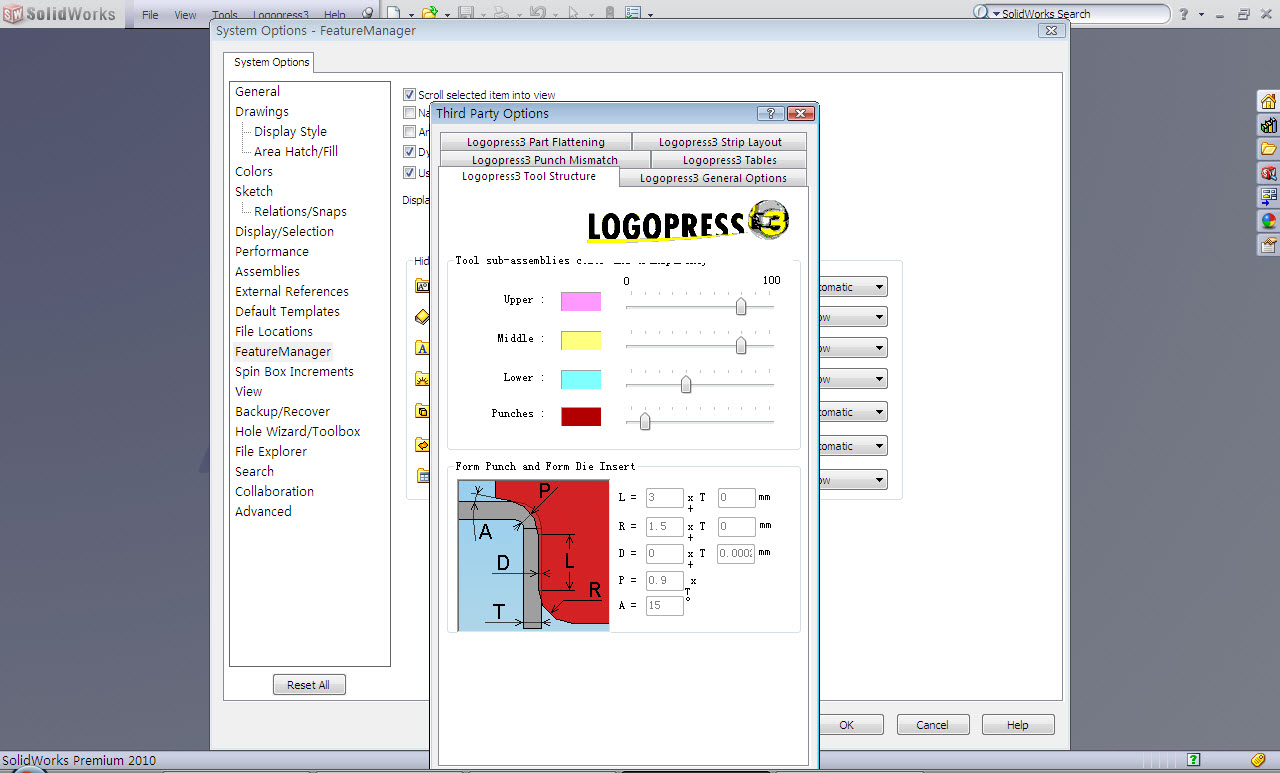The image size is (1280, 773).
Task: Toggle the checkbox labeled starting with 'An'
Action: pyautogui.click(x=409, y=132)
